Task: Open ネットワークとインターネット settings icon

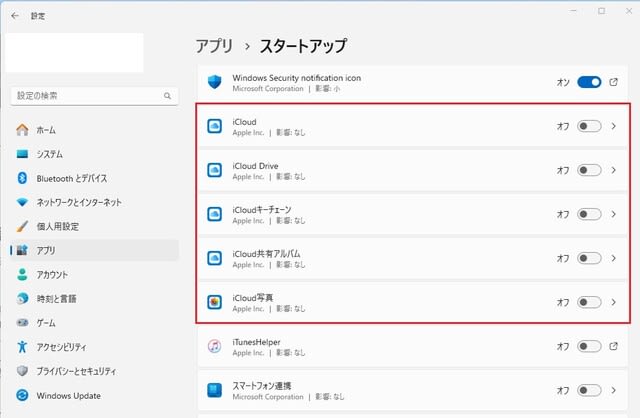Action: [x=22, y=202]
